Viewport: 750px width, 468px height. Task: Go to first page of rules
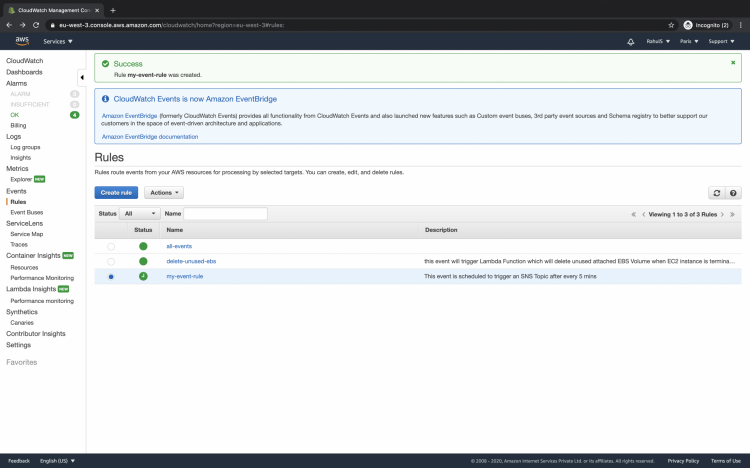point(633,214)
